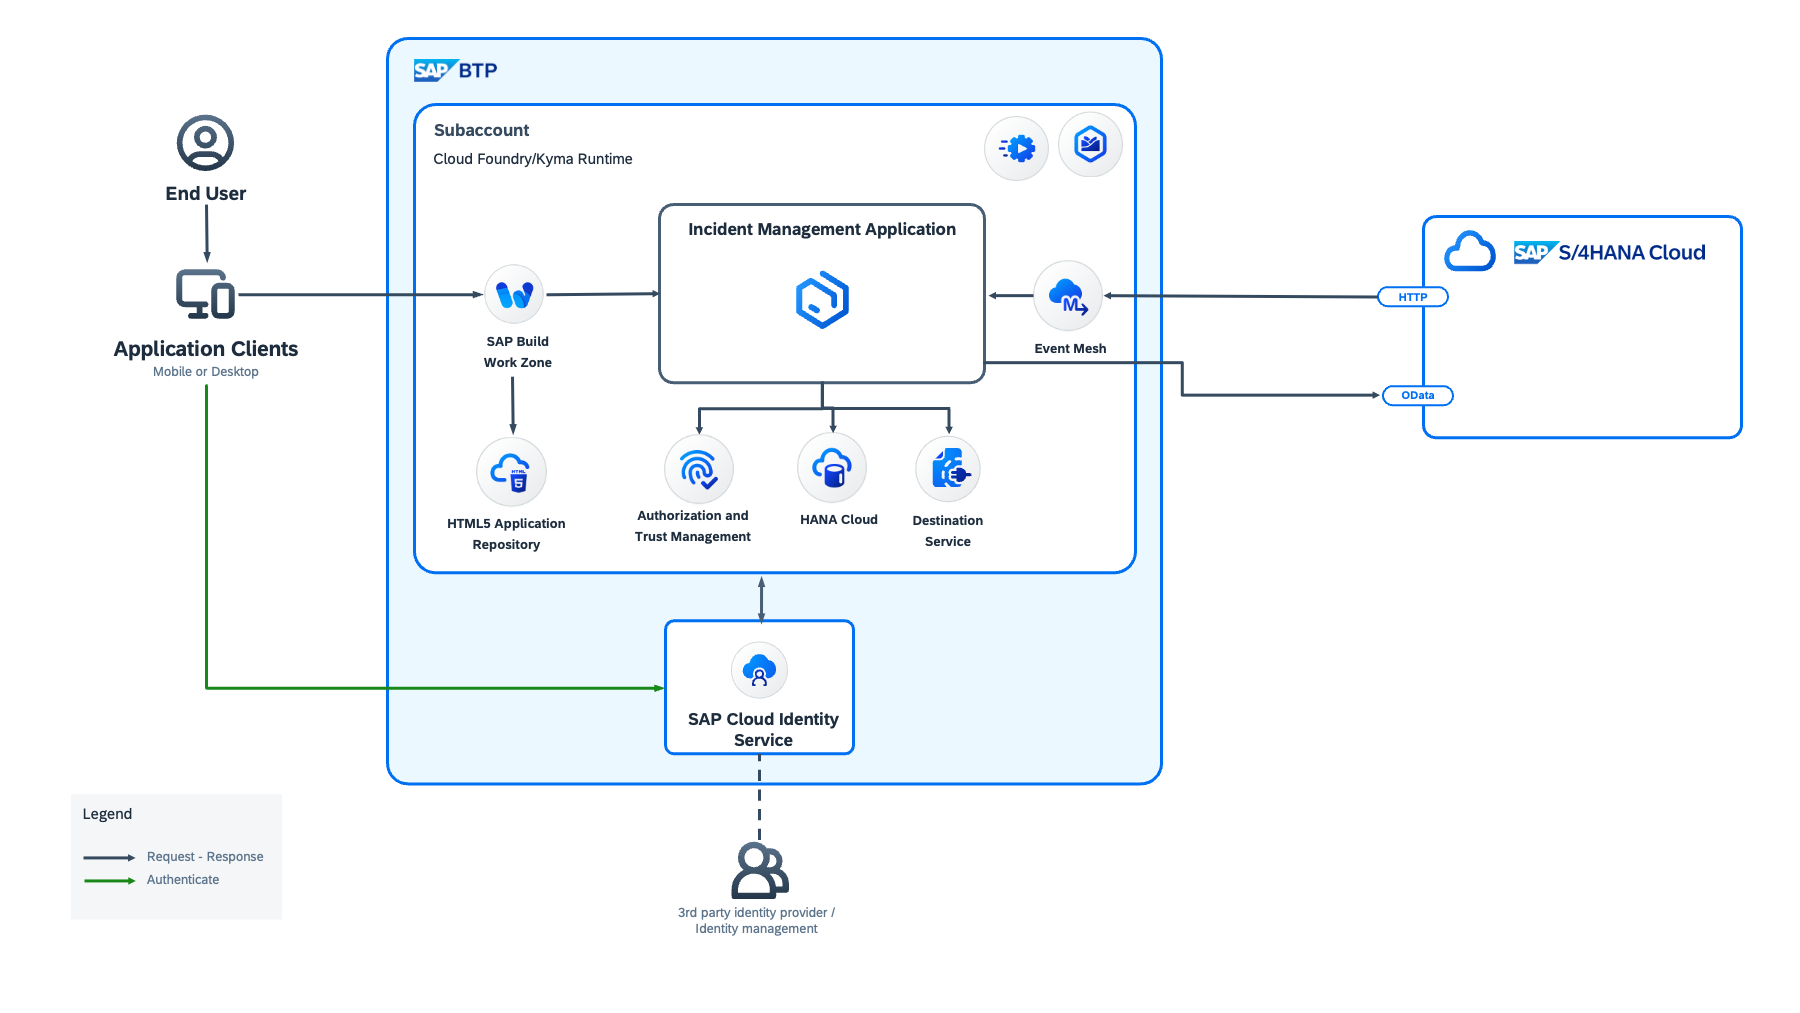Click the Destination Service icon

pos(948,469)
